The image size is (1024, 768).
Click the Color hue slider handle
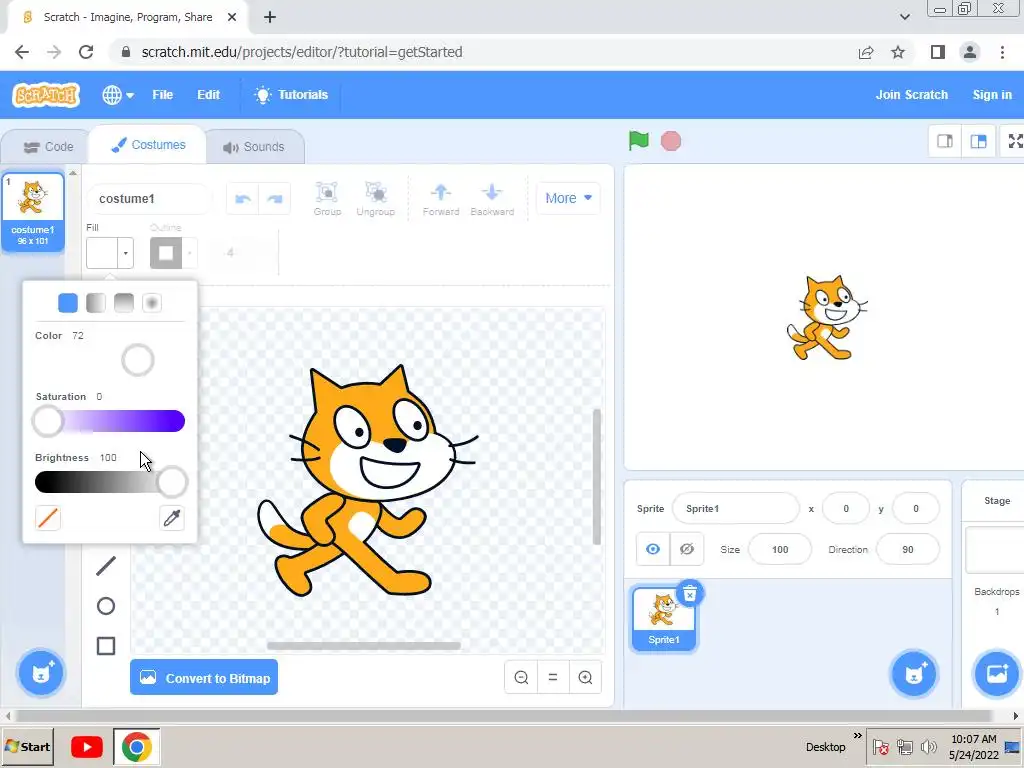pyautogui.click(x=138, y=360)
